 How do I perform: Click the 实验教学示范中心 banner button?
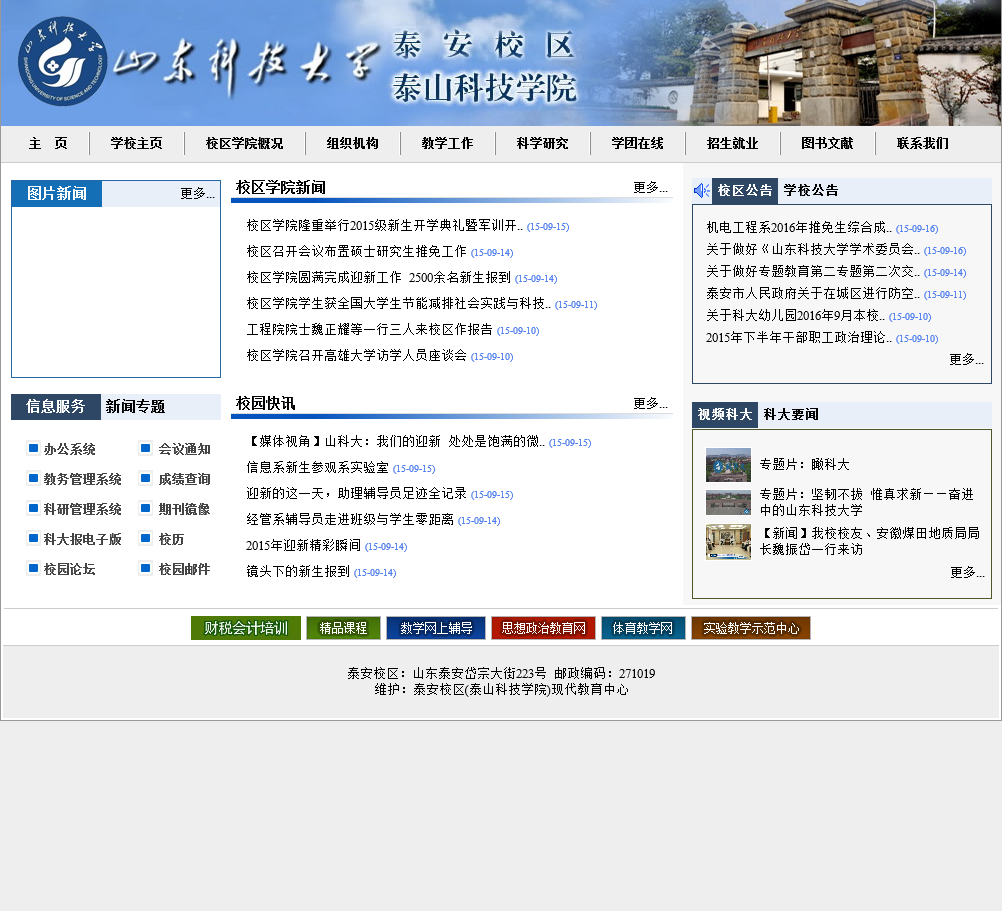pos(751,628)
